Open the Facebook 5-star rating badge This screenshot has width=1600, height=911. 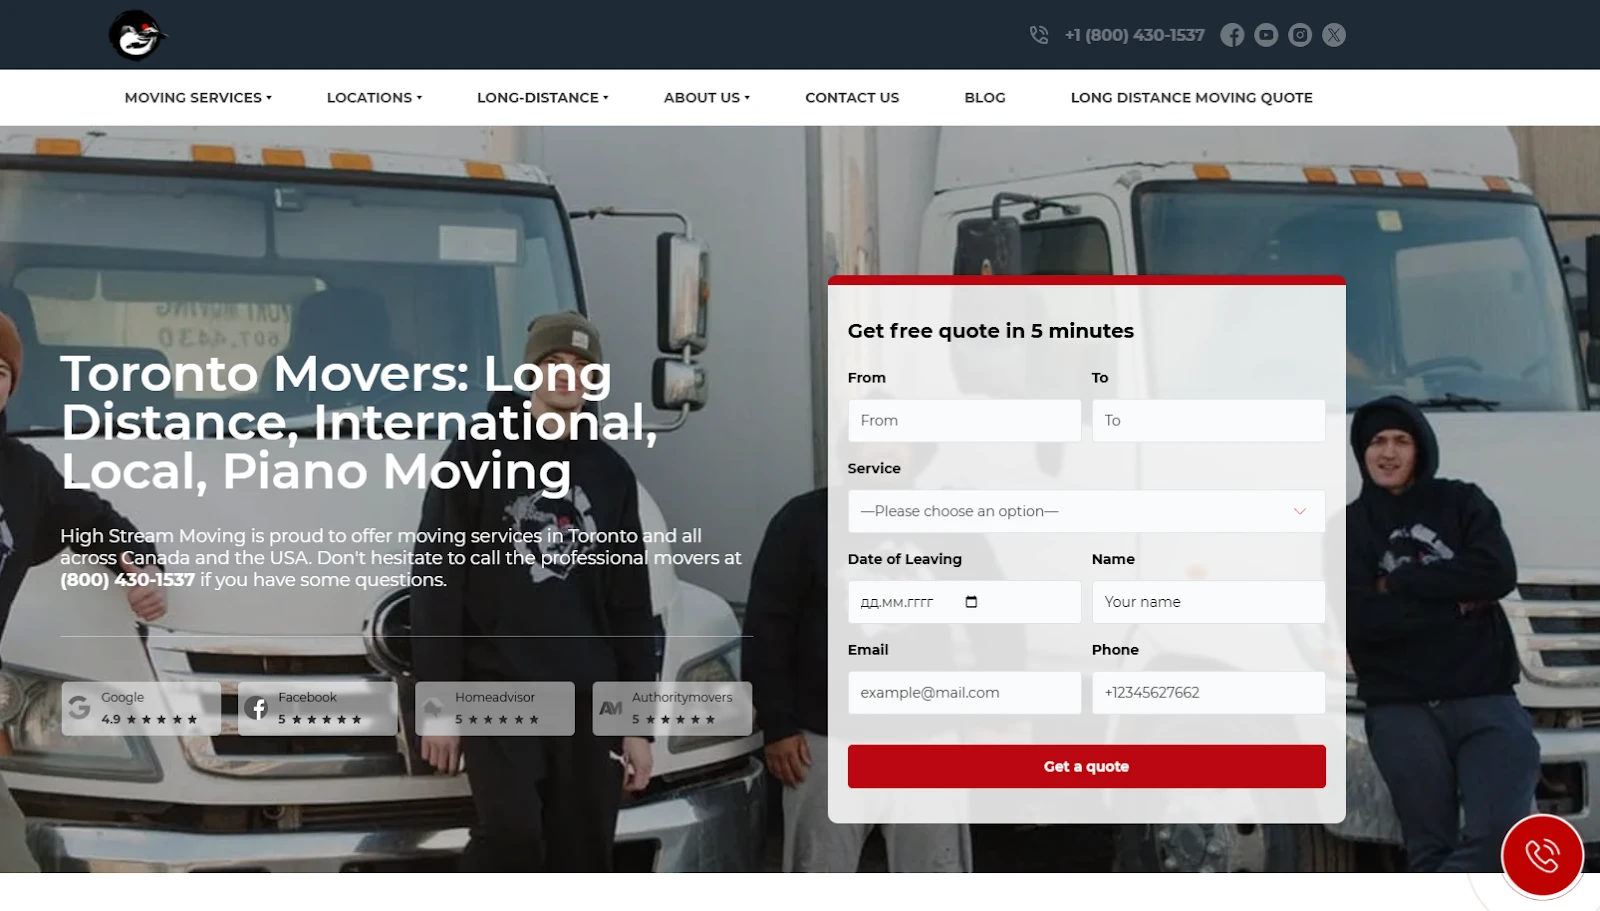coord(318,709)
